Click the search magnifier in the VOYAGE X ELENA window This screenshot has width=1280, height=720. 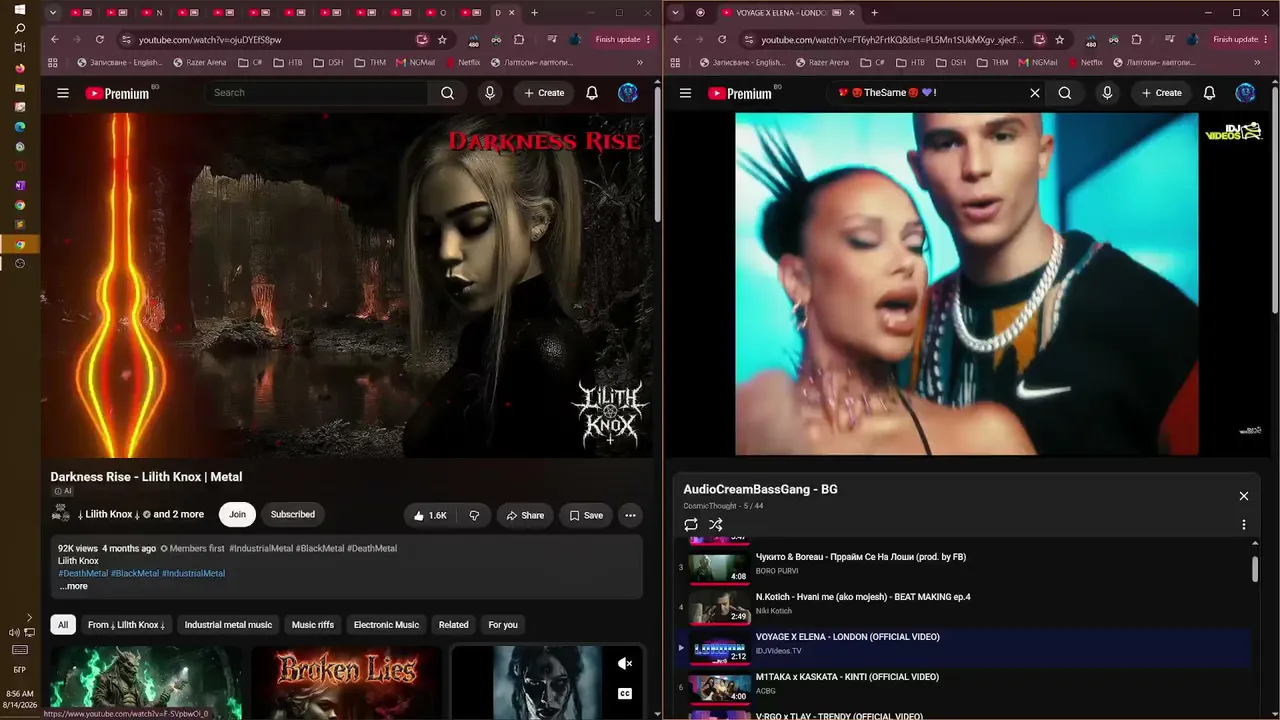click(1065, 93)
